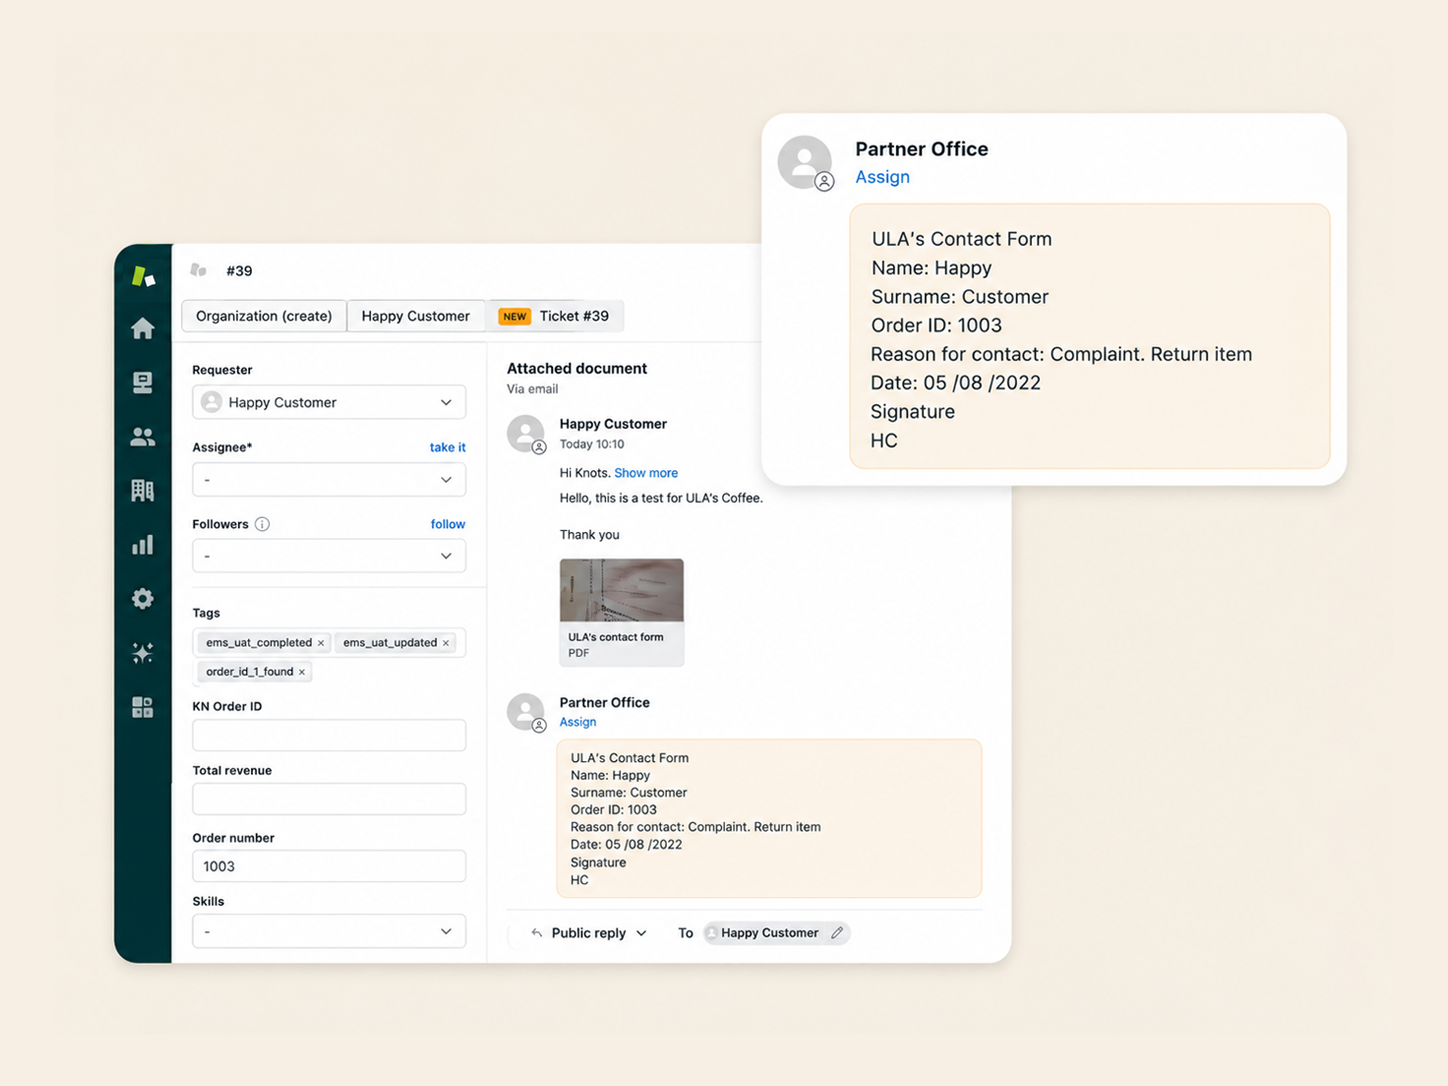
Task: Open the Views icon in sidebar
Action: click(143, 382)
